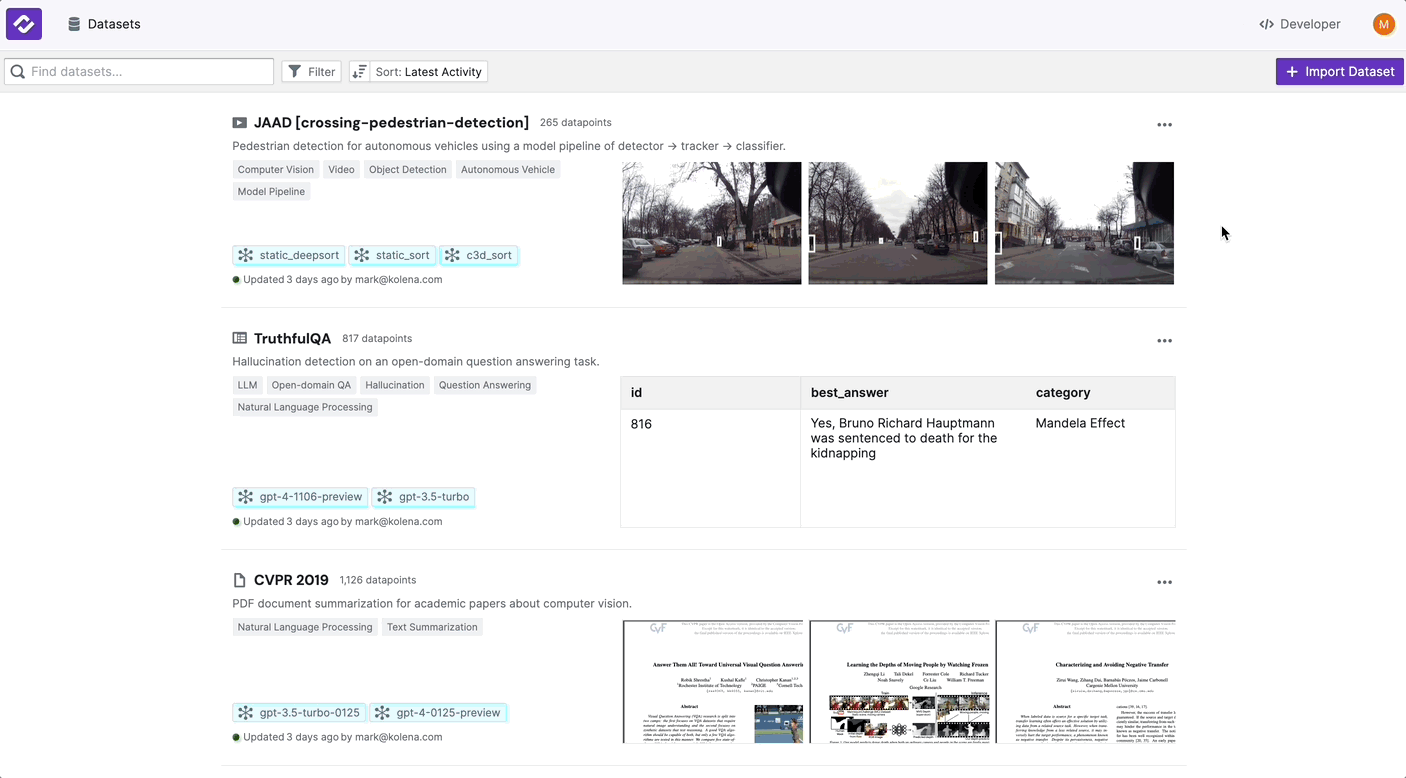1406x778 pixels.
Task: Select the c3d_sort model chip
Action: (x=479, y=255)
